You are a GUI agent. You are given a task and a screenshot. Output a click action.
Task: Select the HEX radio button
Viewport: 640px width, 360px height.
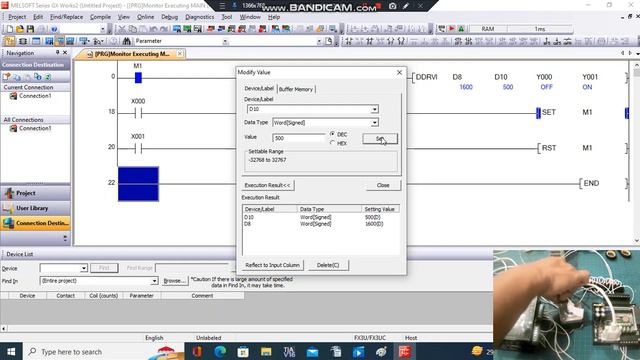tap(333, 143)
